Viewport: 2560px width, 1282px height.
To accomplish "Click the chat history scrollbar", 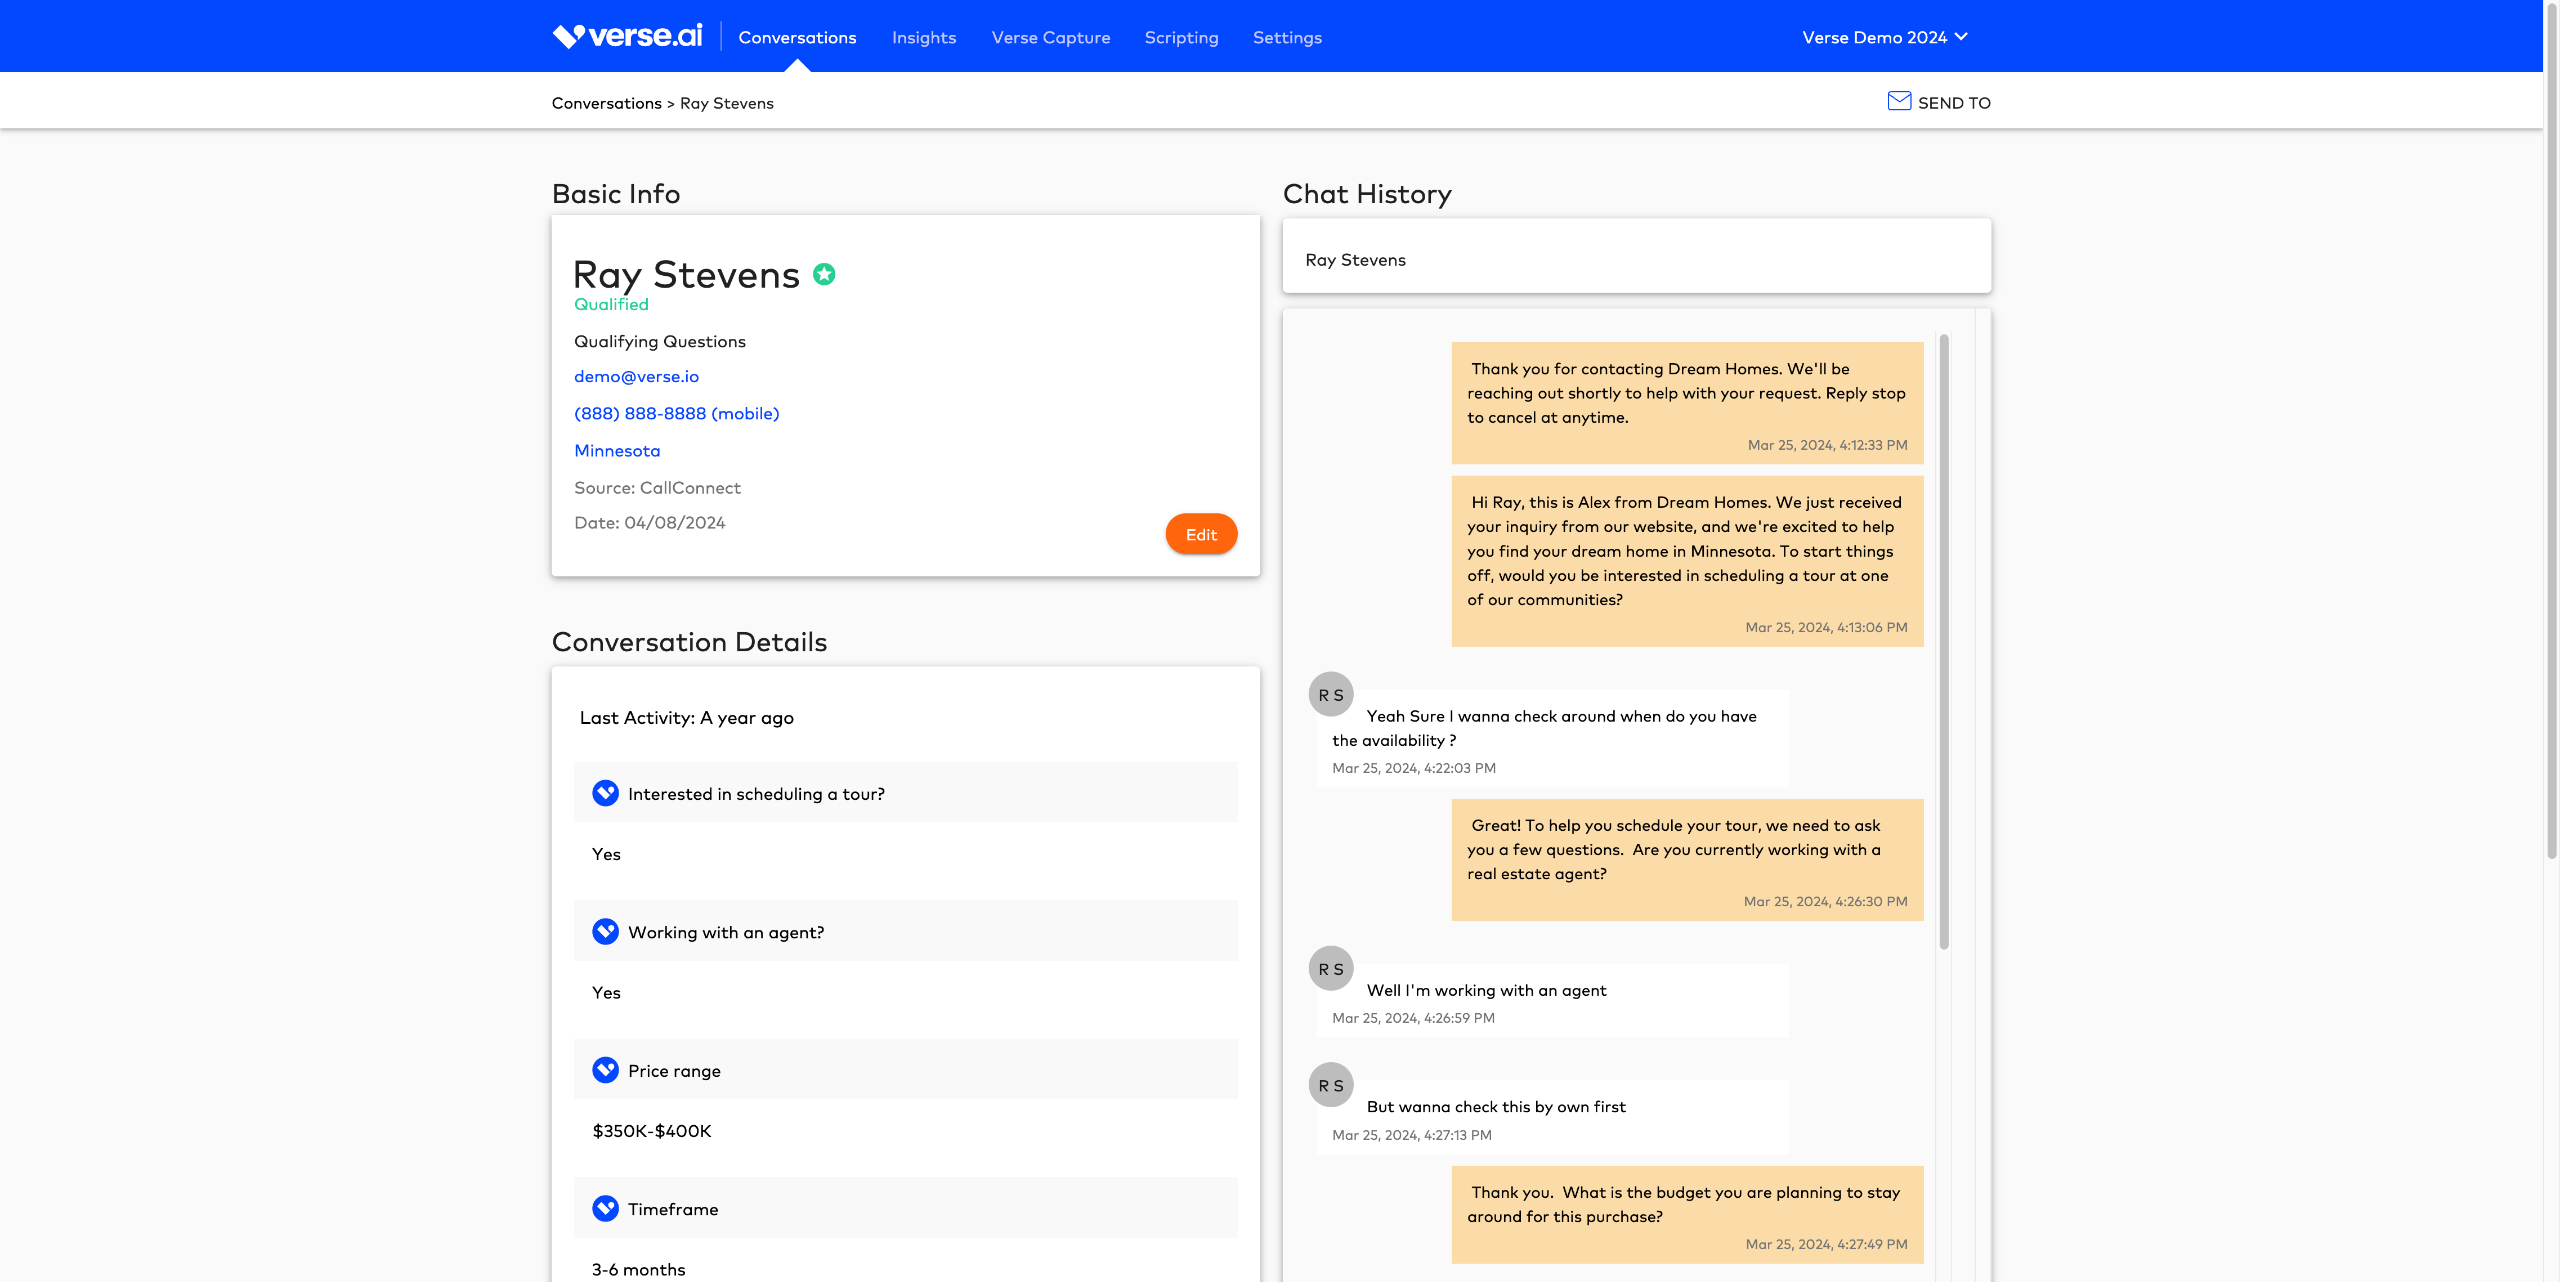I will pyautogui.click(x=1944, y=640).
